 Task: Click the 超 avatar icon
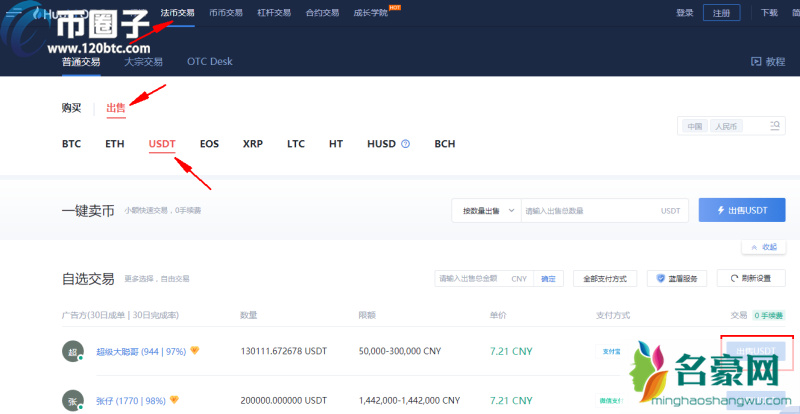[x=72, y=352]
